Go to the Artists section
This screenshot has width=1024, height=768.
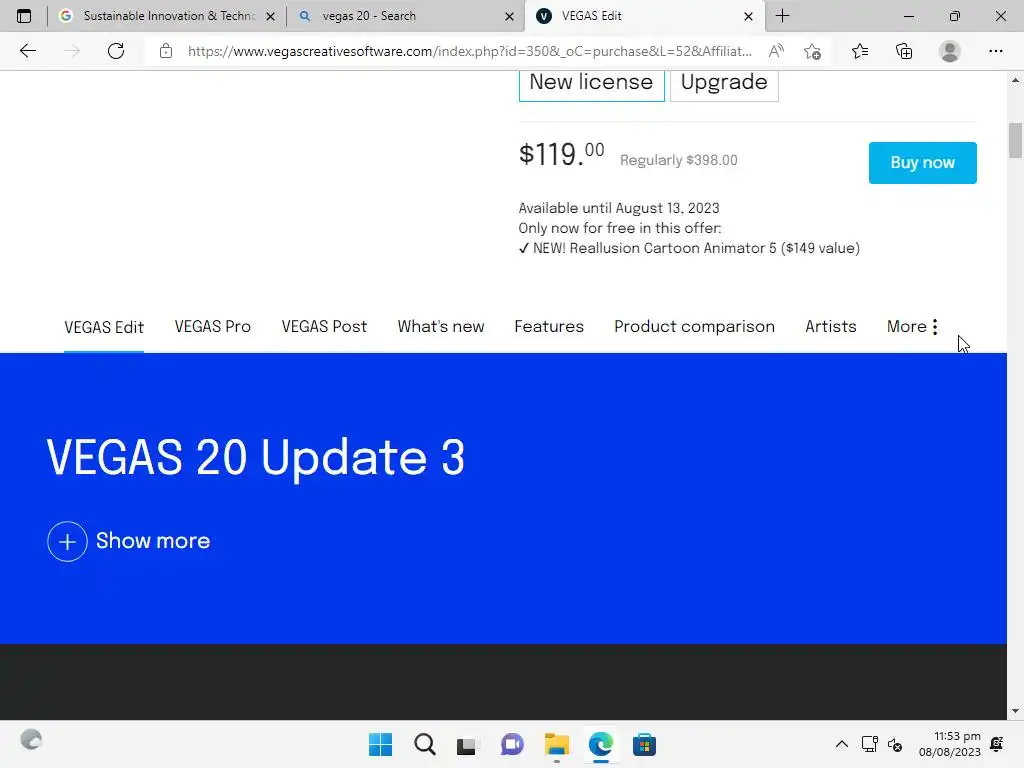830,327
